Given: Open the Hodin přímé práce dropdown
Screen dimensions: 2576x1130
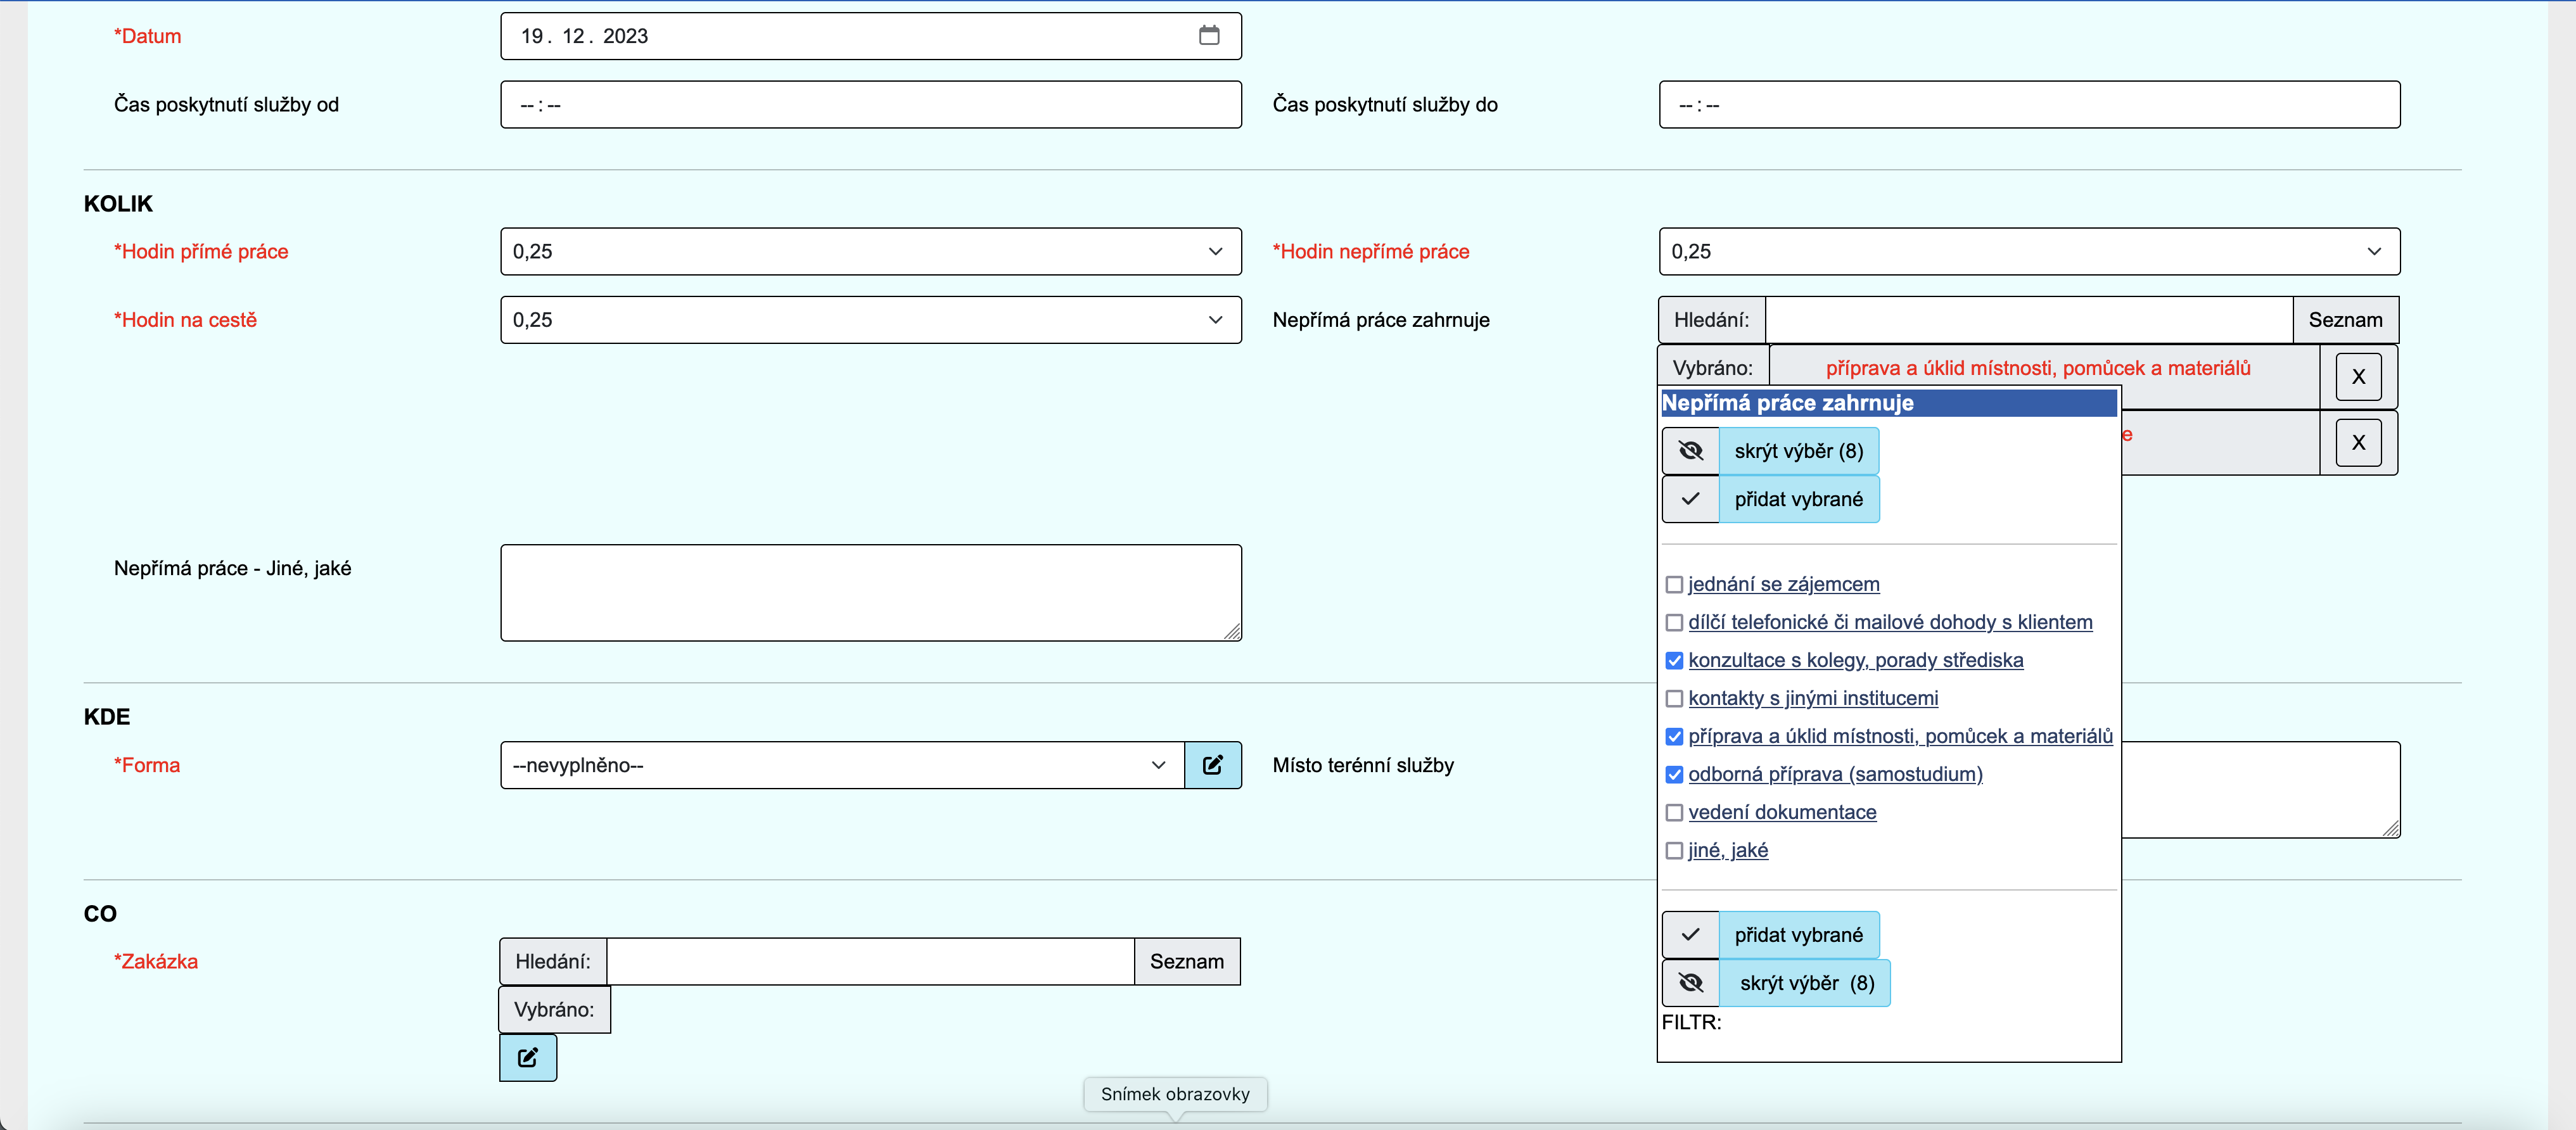Looking at the screenshot, I should [870, 252].
